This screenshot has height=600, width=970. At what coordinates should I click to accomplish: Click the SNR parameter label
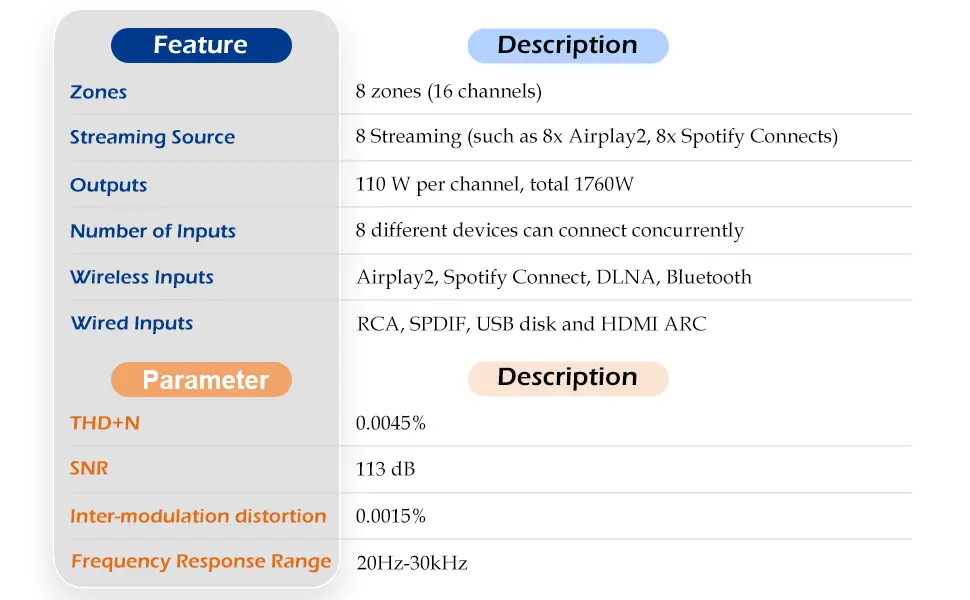89,469
